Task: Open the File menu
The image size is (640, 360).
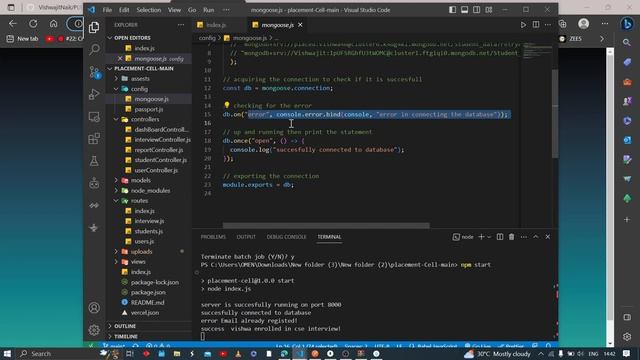Action: [107, 10]
